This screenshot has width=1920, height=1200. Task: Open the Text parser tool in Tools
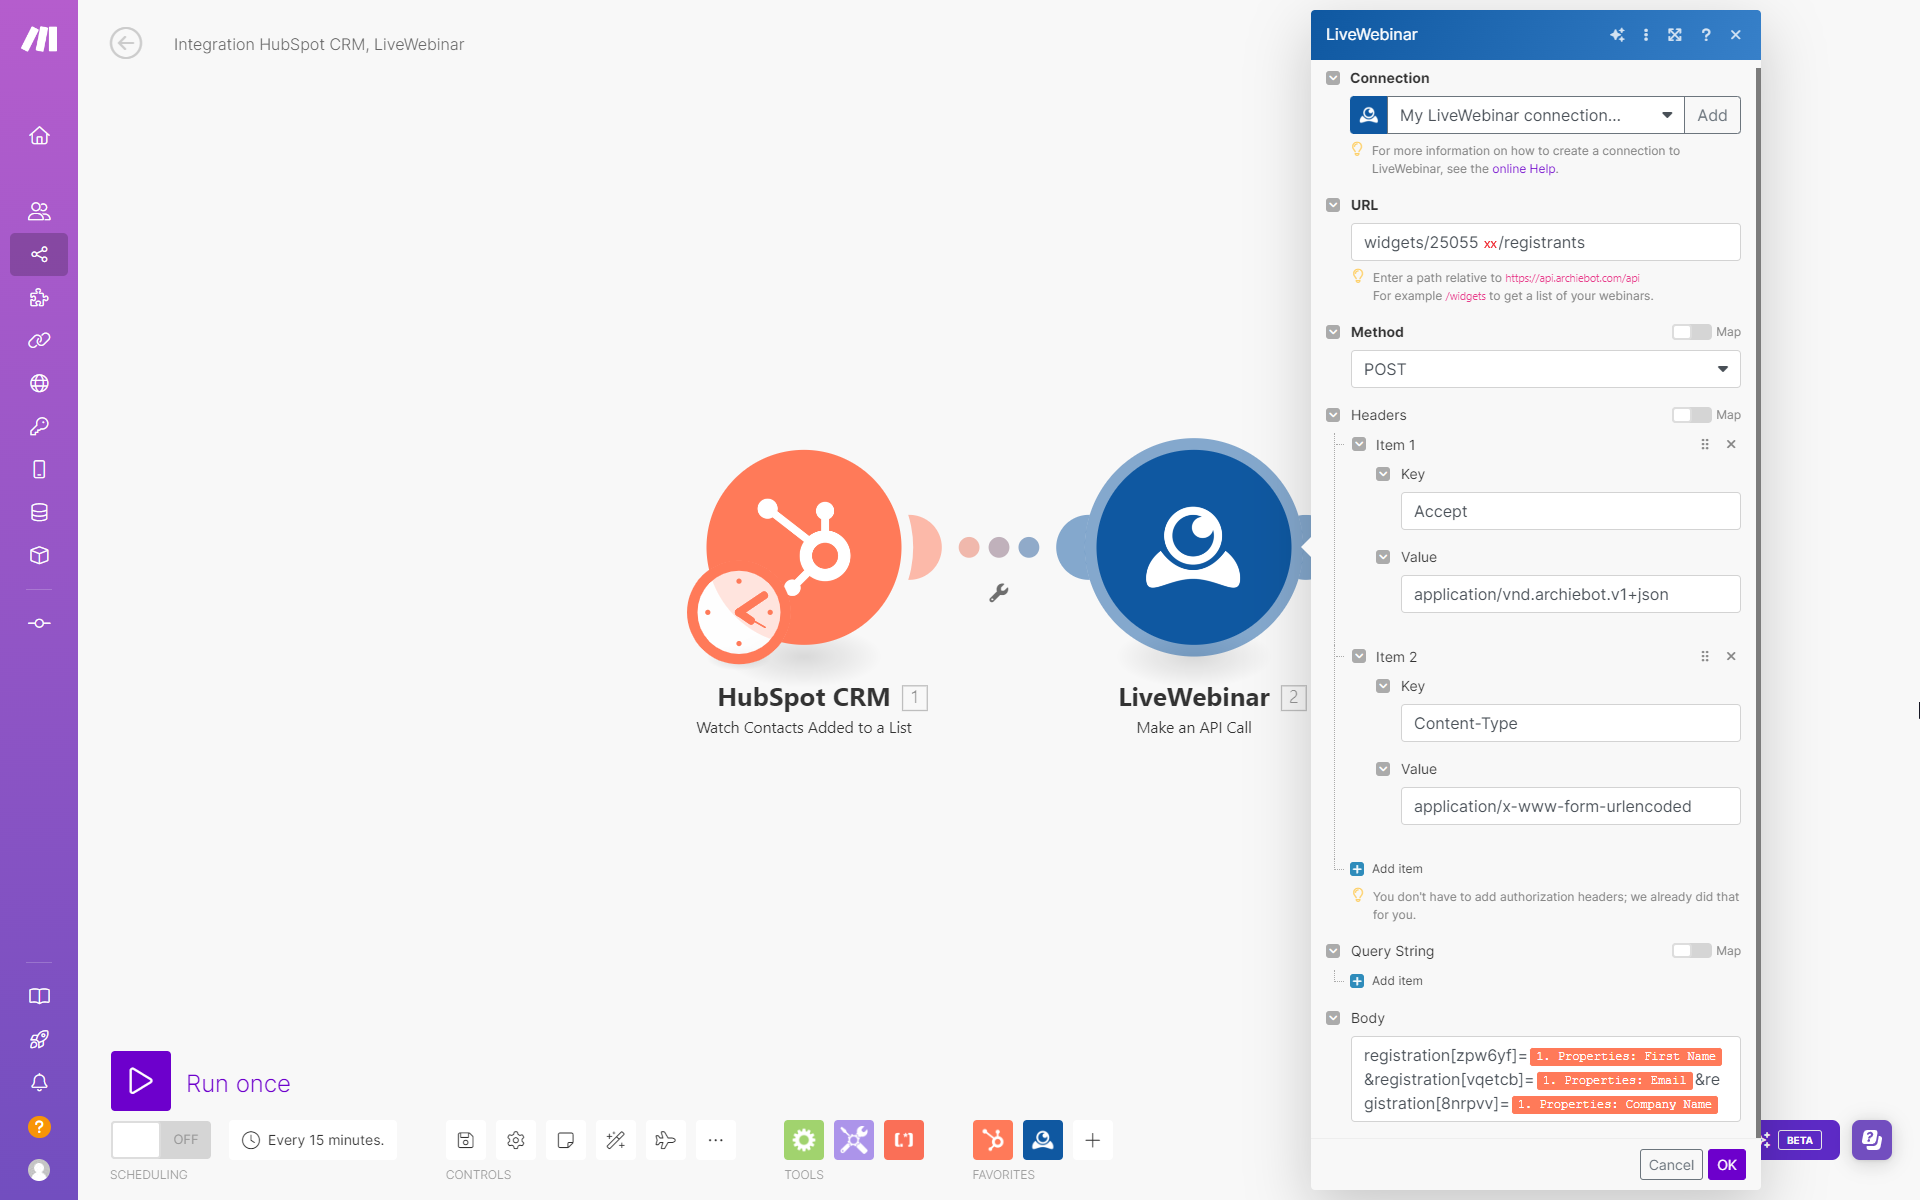coord(904,1140)
